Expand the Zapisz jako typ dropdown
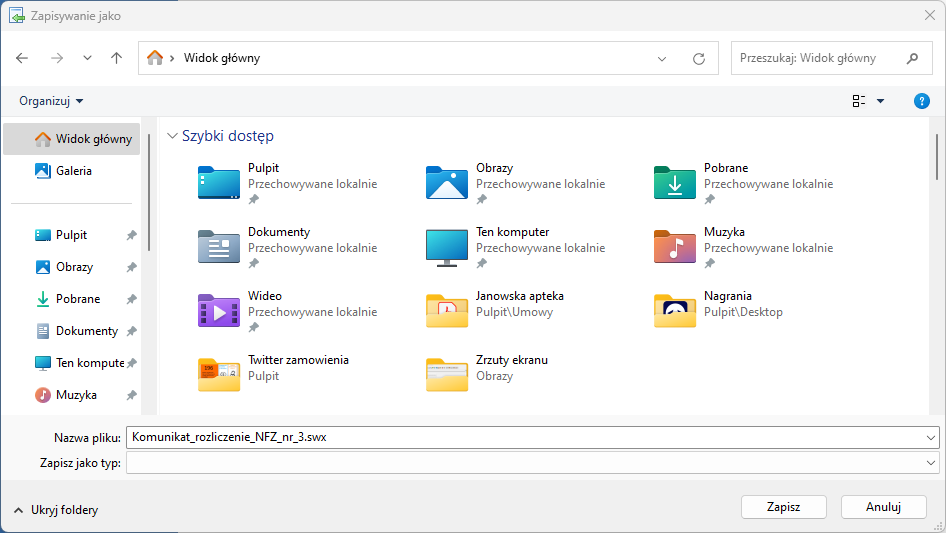This screenshot has width=946, height=533. tap(932, 463)
